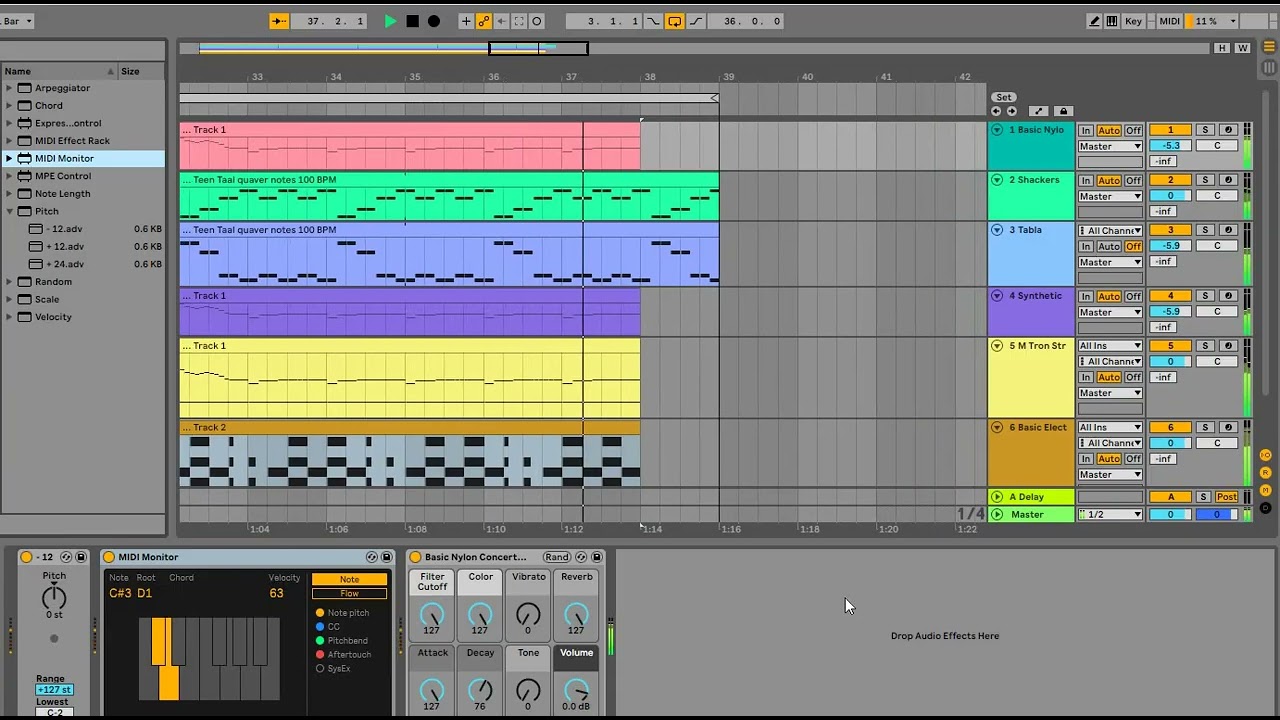Click hot-swap icon on MIDI Monitor device

pyautogui.click(x=372, y=557)
